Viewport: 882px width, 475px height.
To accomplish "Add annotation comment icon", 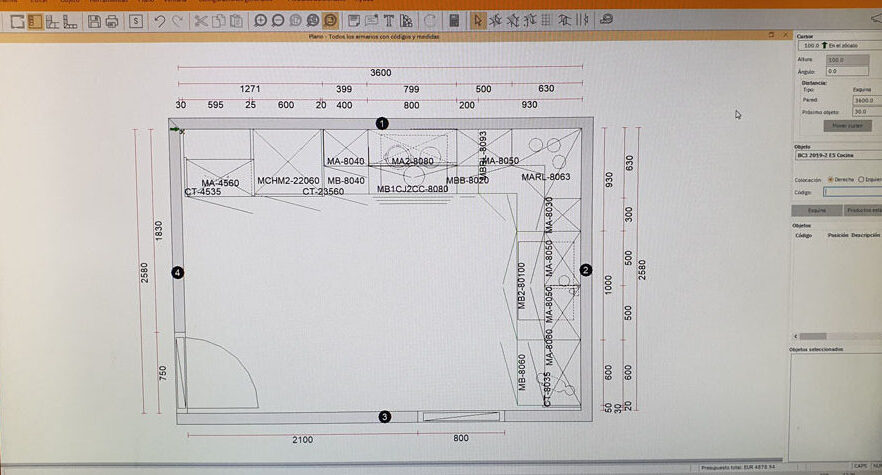I will (x=371, y=21).
